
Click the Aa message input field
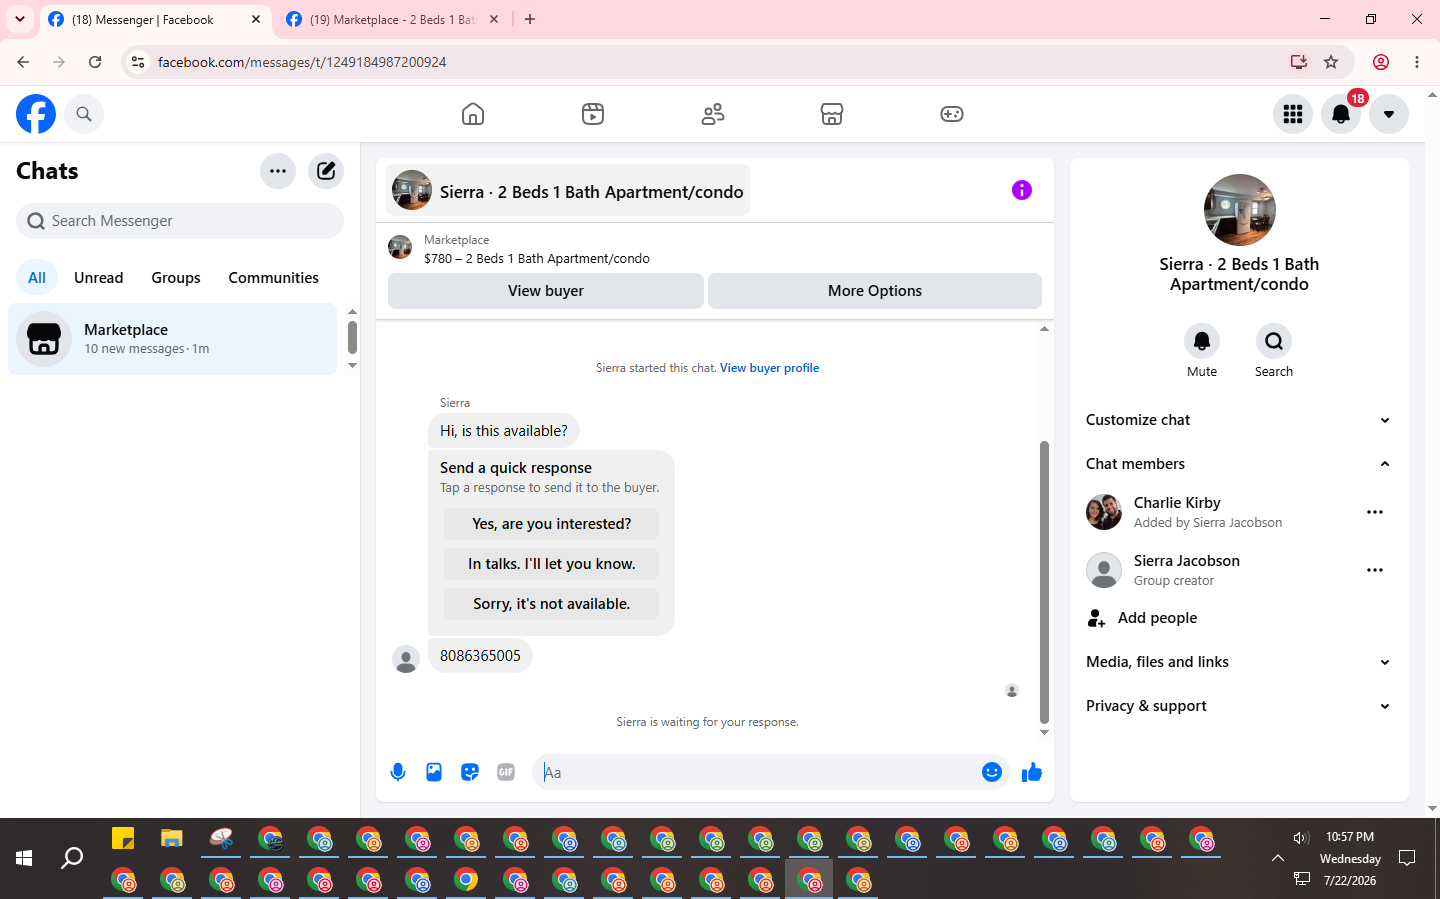point(755,772)
